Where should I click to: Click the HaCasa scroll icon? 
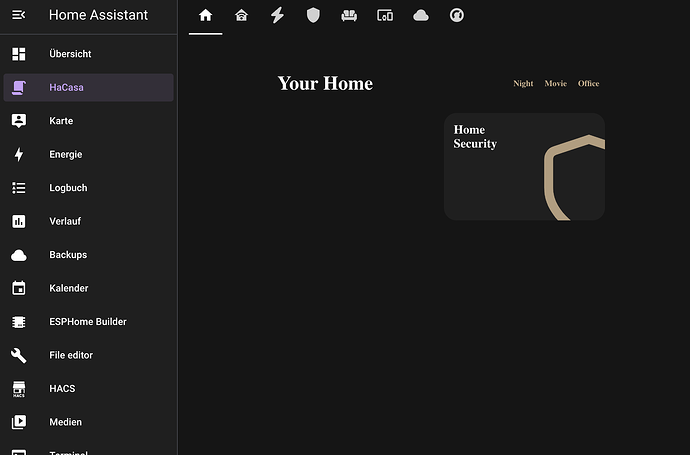tap(18, 87)
